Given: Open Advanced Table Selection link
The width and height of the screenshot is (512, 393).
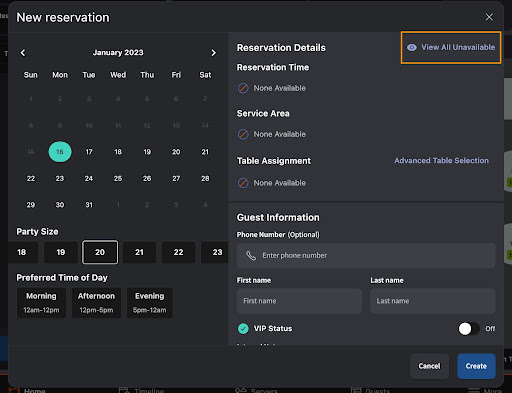Looking at the screenshot, I should tap(442, 161).
